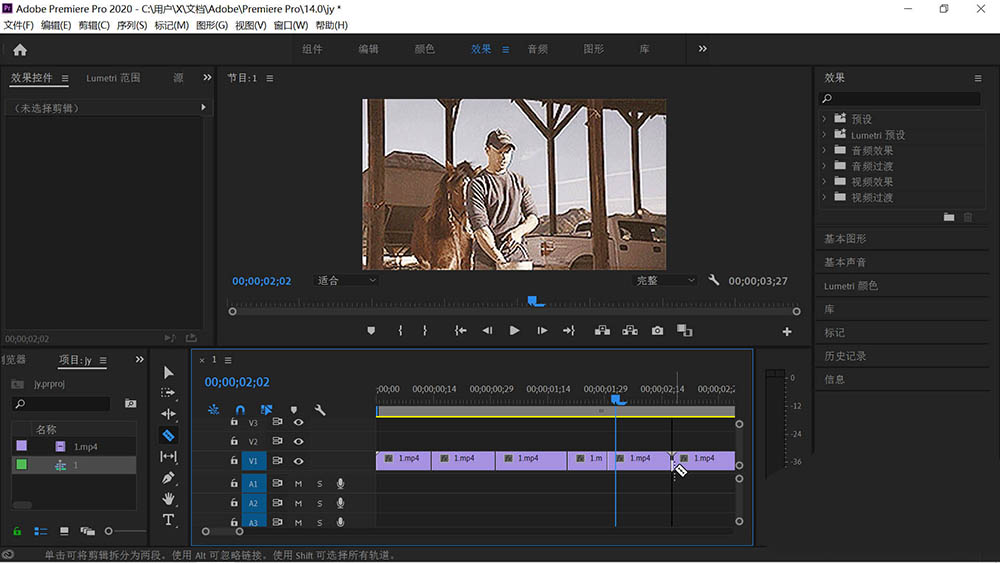Viewport: 1000px width, 563px height.
Task: Open the 适合 zoom level dropdown
Action: [346, 281]
